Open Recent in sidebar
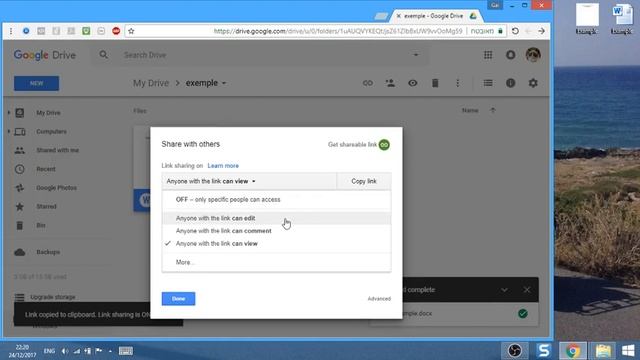This screenshot has width=640, height=360. tap(46, 169)
